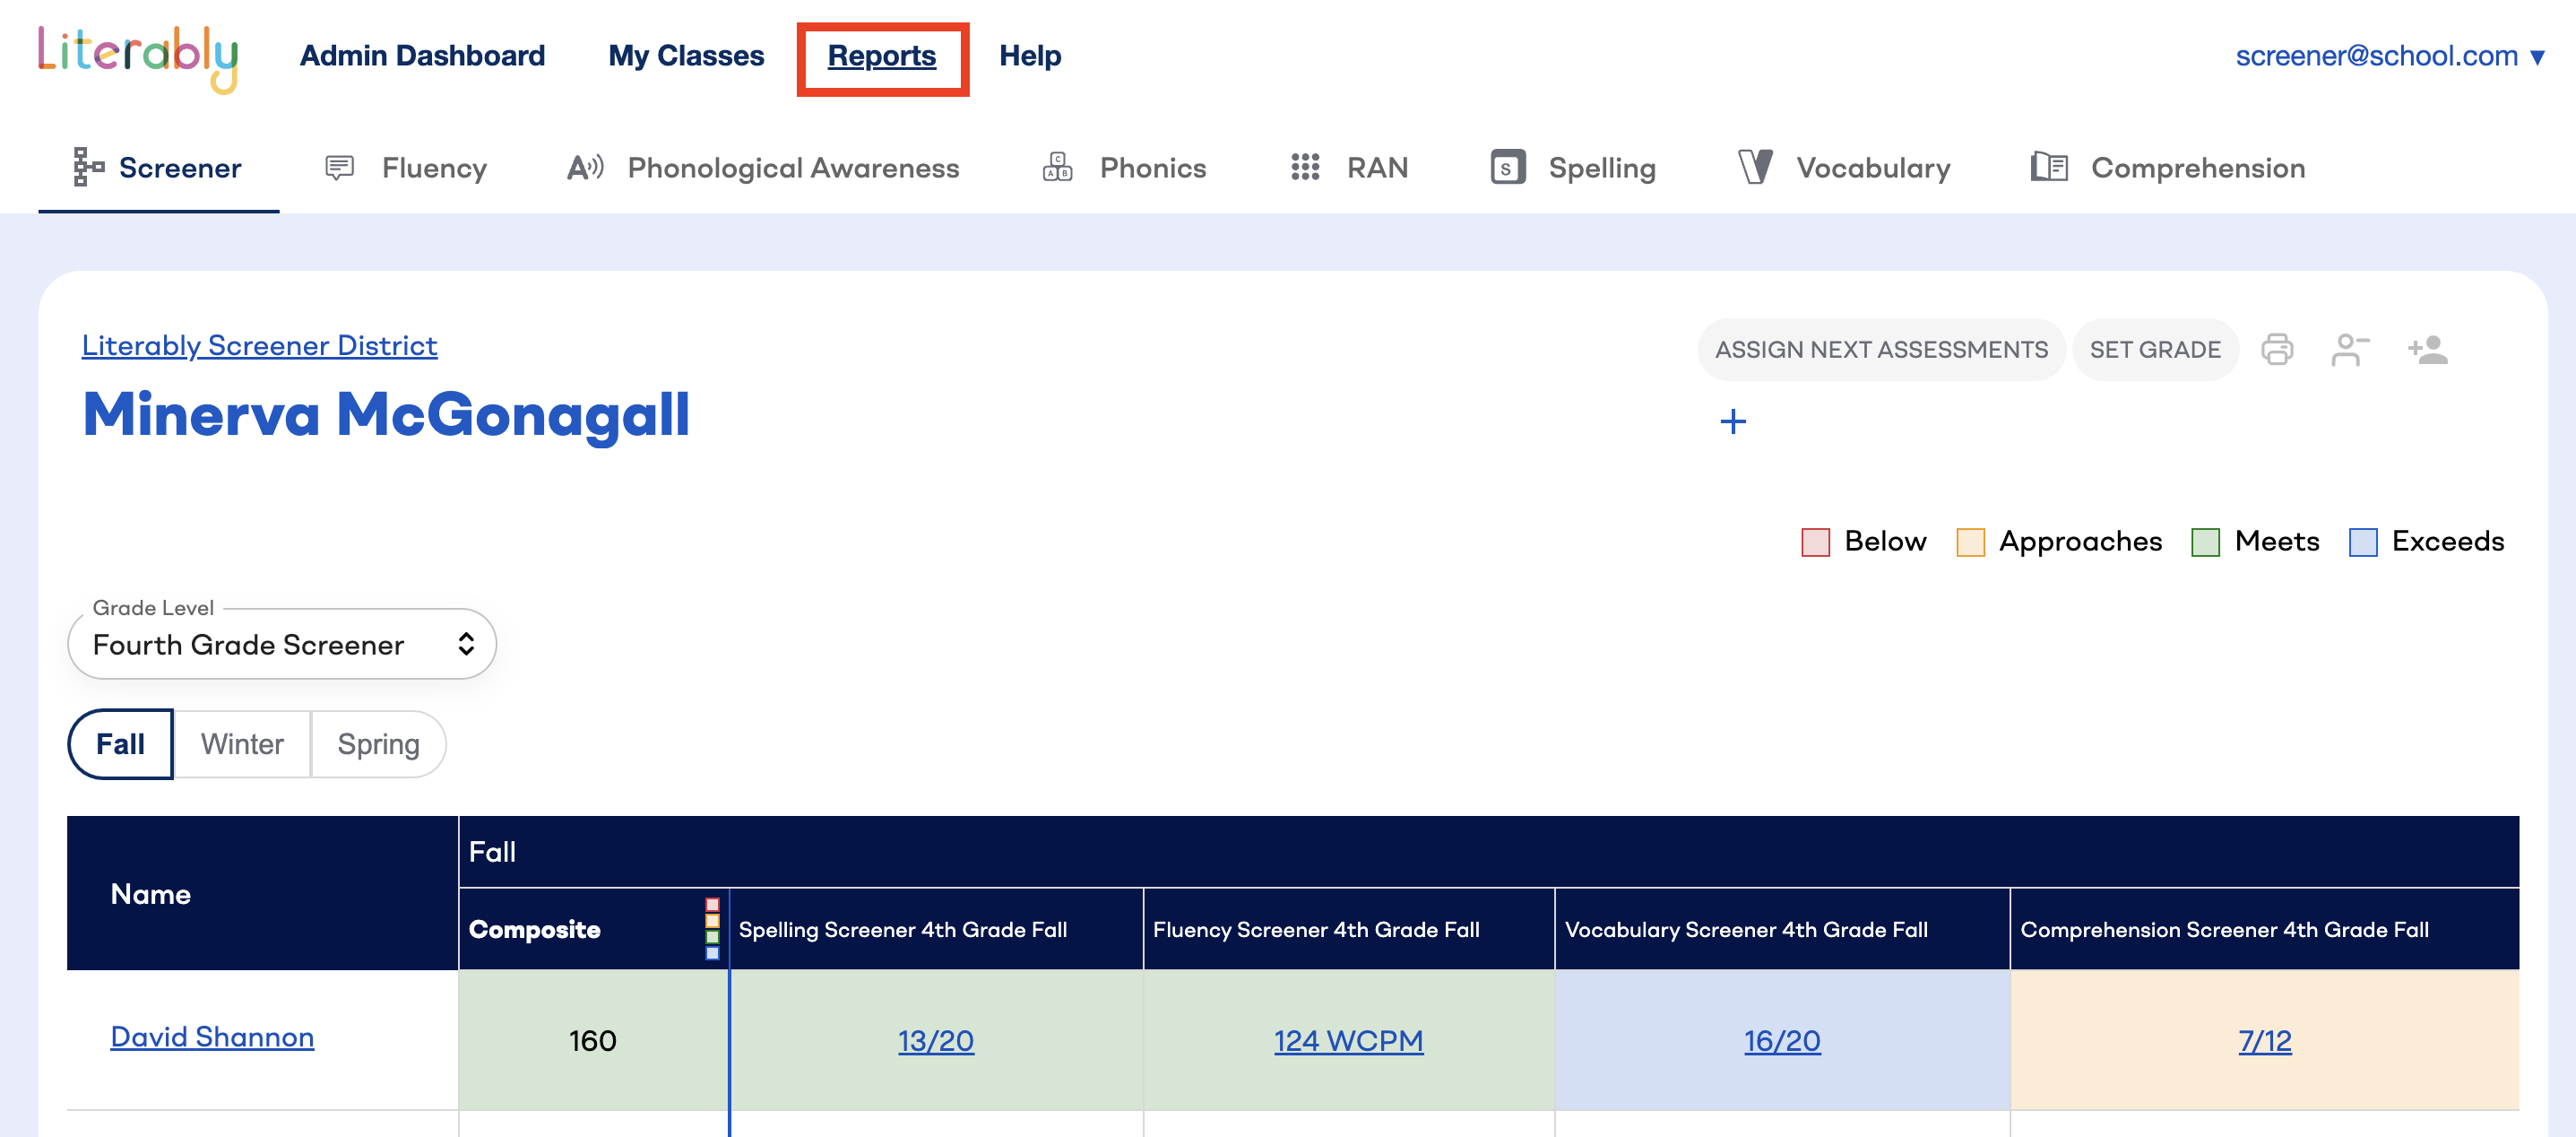Open the RAN tab
Screen dimensions: 2576x1137
click(x=1349, y=168)
